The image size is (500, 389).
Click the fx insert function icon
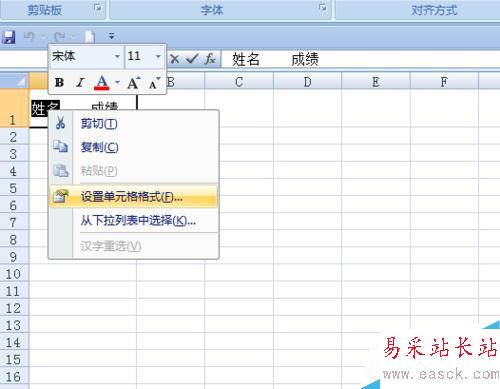click(x=210, y=59)
